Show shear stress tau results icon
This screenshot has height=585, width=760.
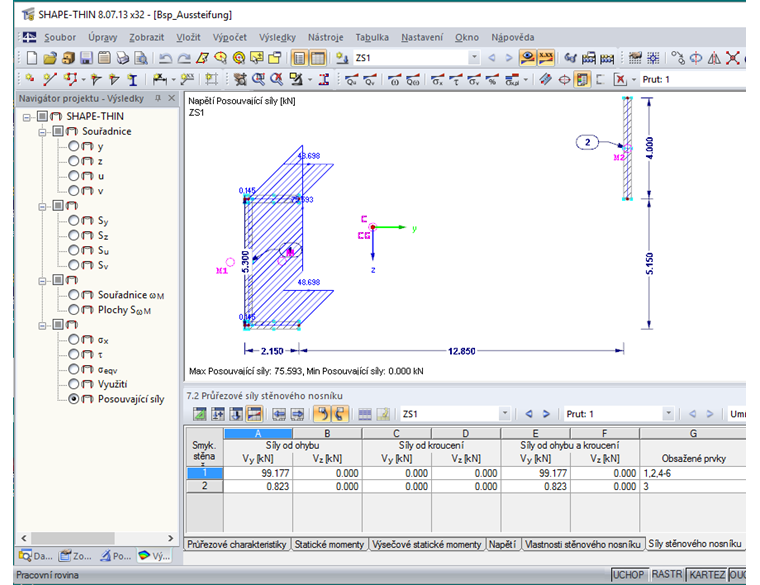pos(456,79)
